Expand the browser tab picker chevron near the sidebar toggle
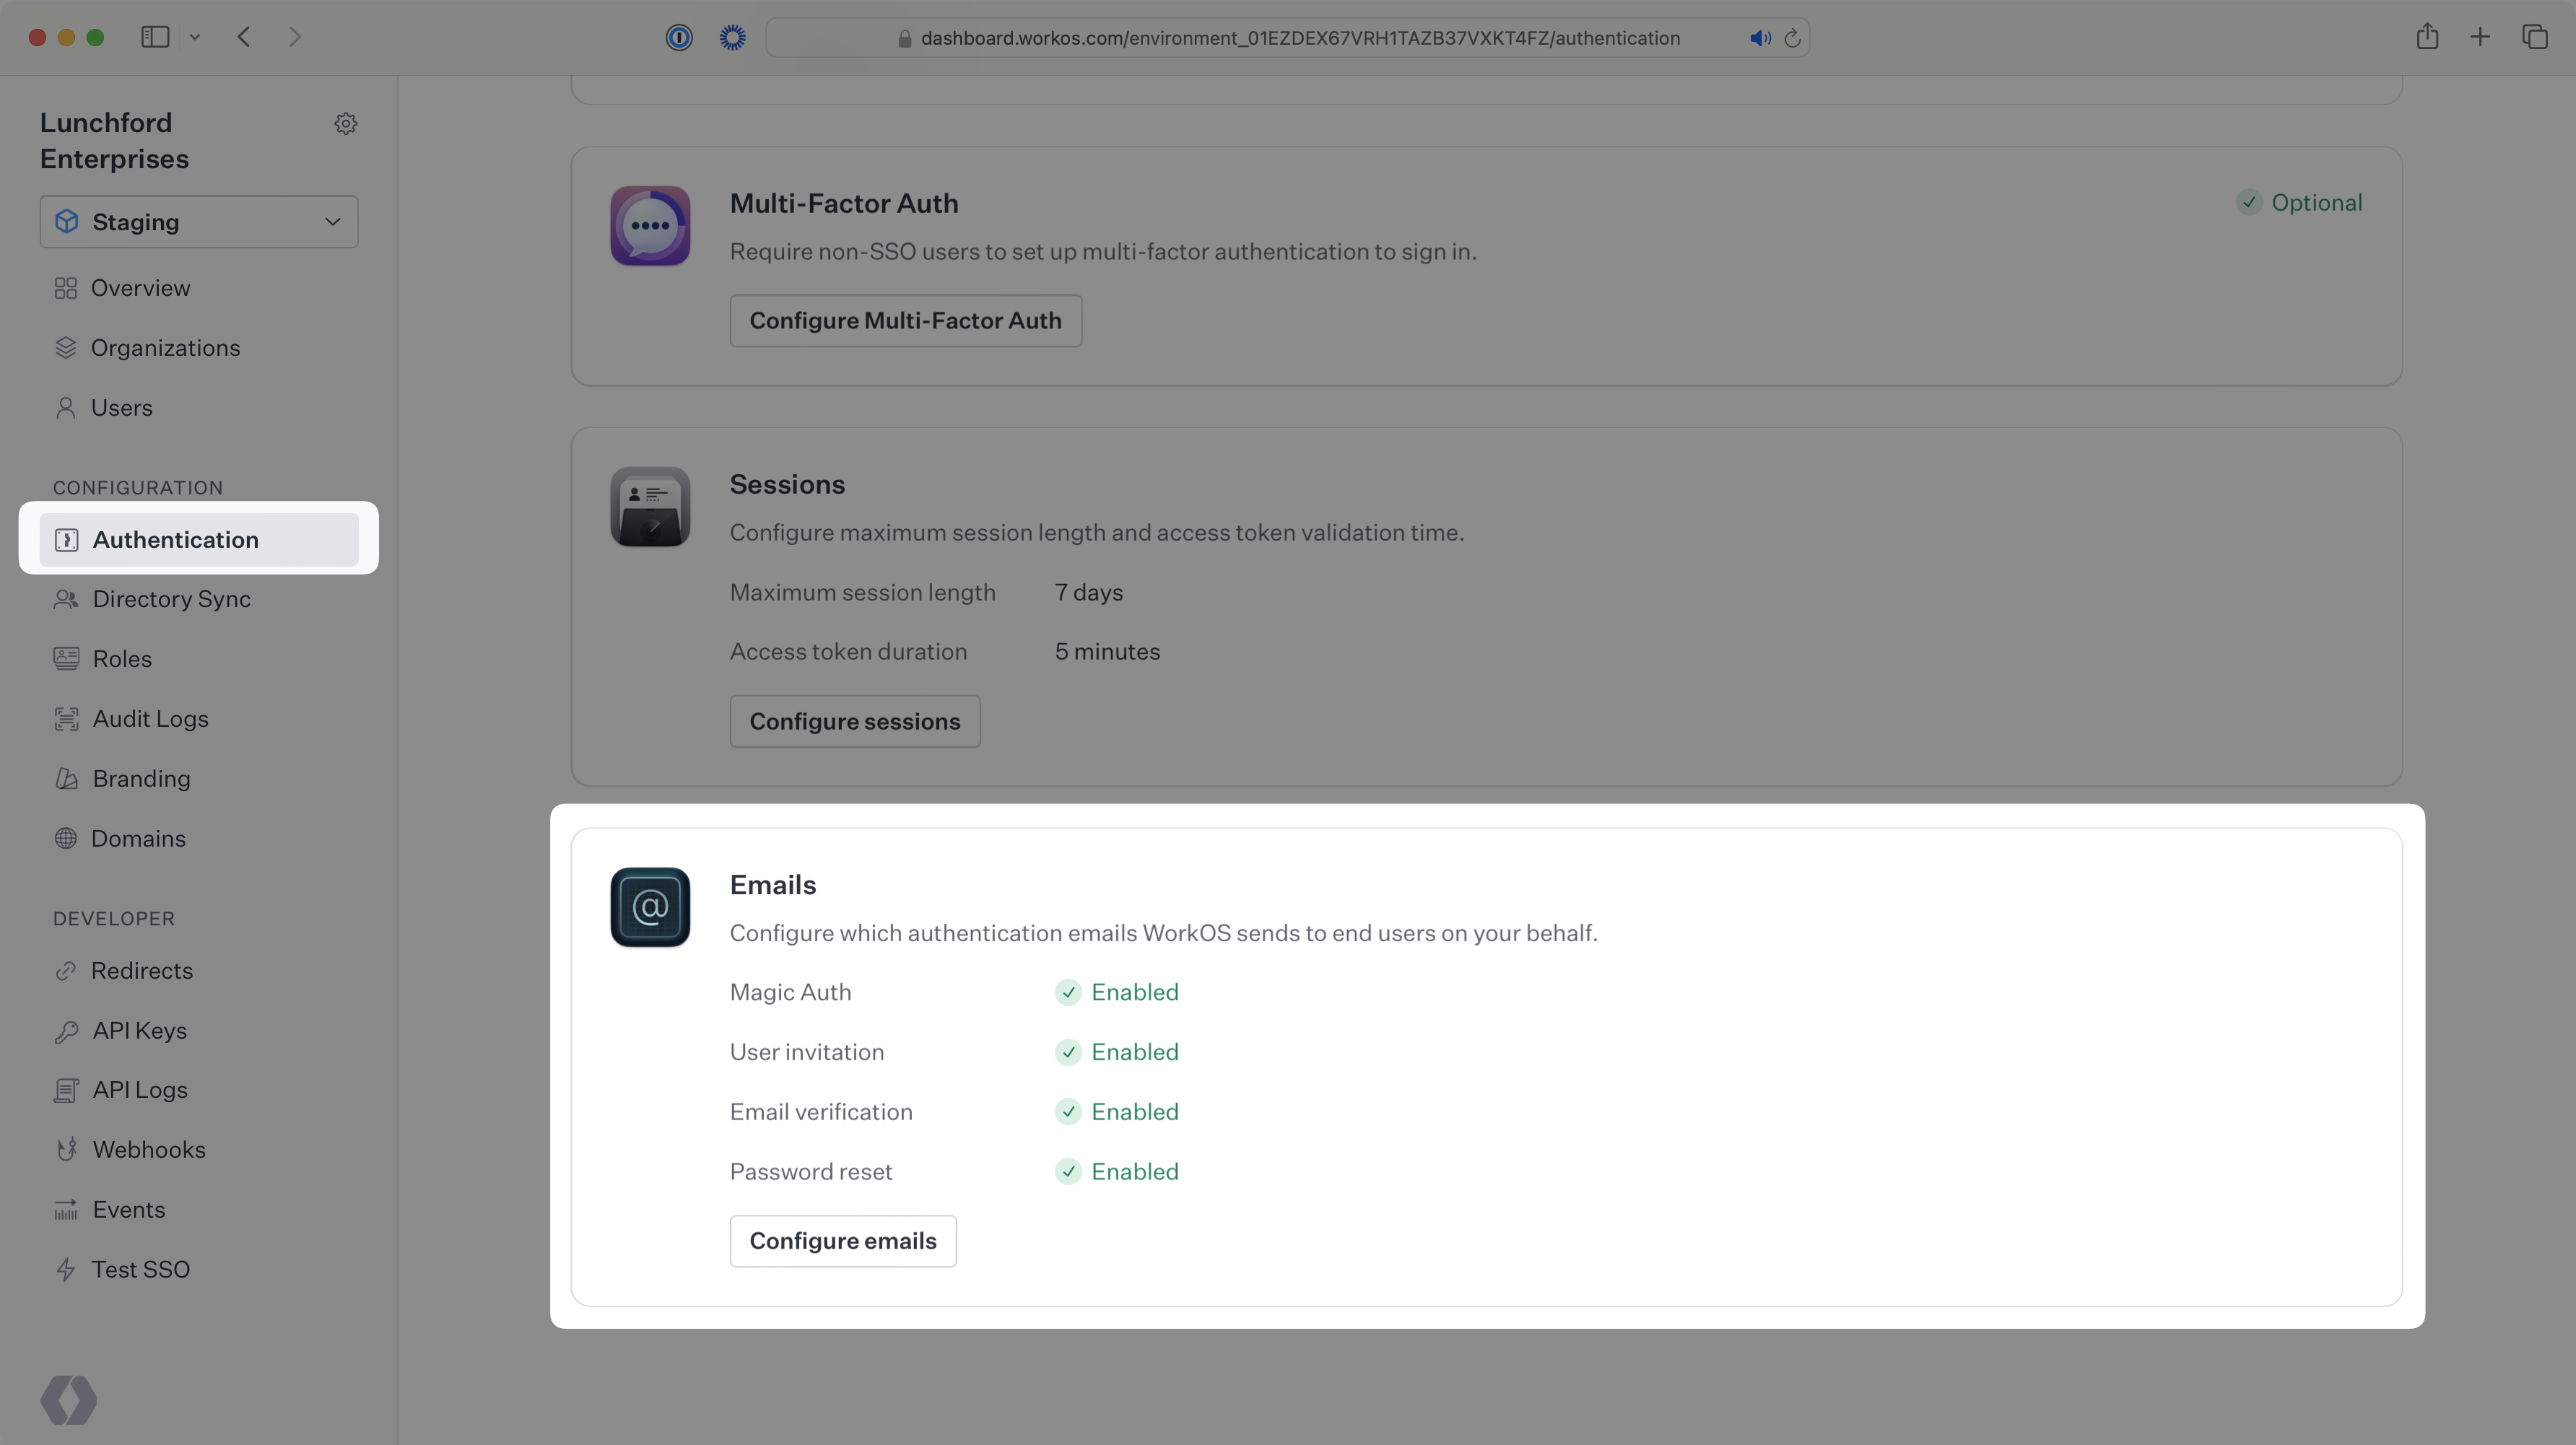 click(195, 37)
